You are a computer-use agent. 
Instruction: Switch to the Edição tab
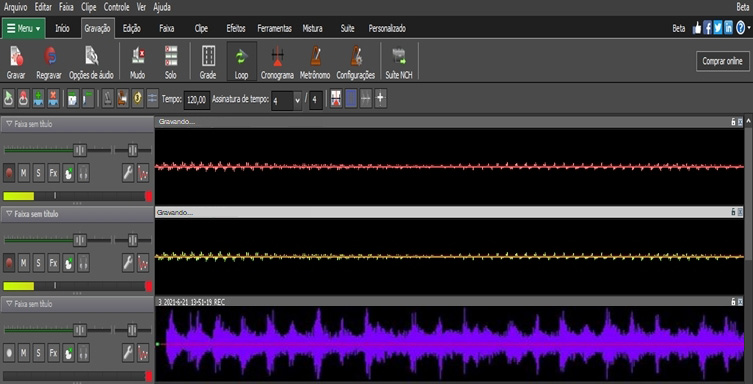coord(132,28)
